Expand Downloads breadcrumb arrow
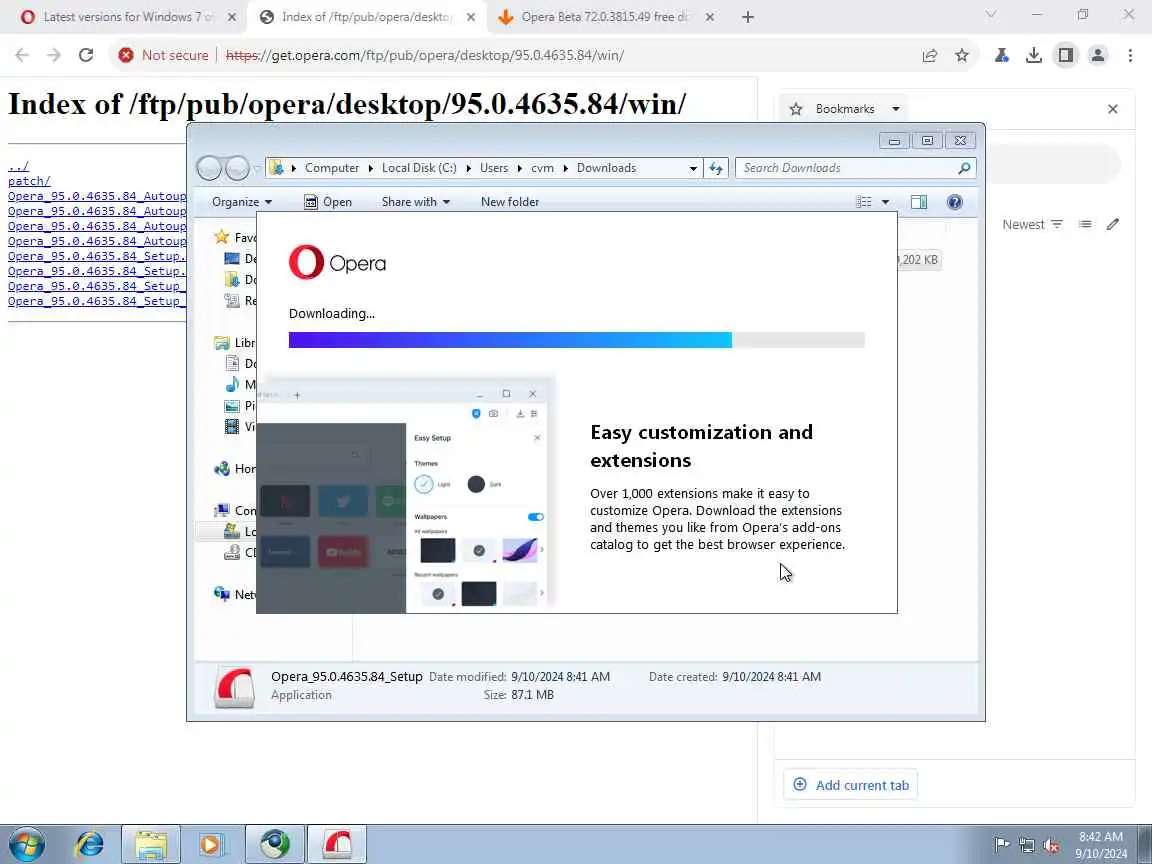Image resolution: width=1152 pixels, height=864 pixels. tap(566, 168)
